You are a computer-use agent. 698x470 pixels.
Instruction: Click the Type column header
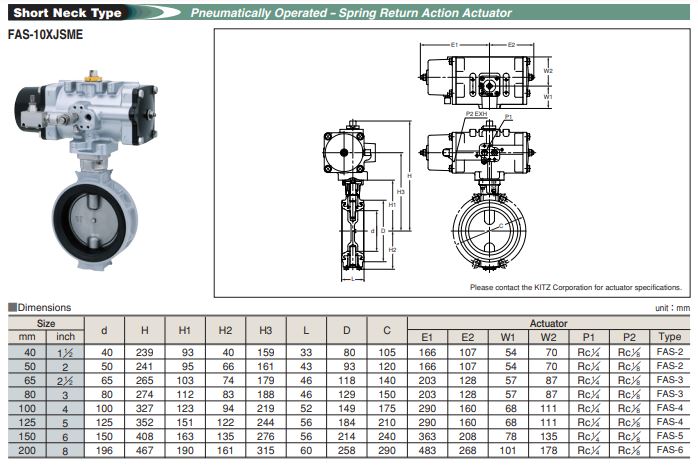coord(670,337)
